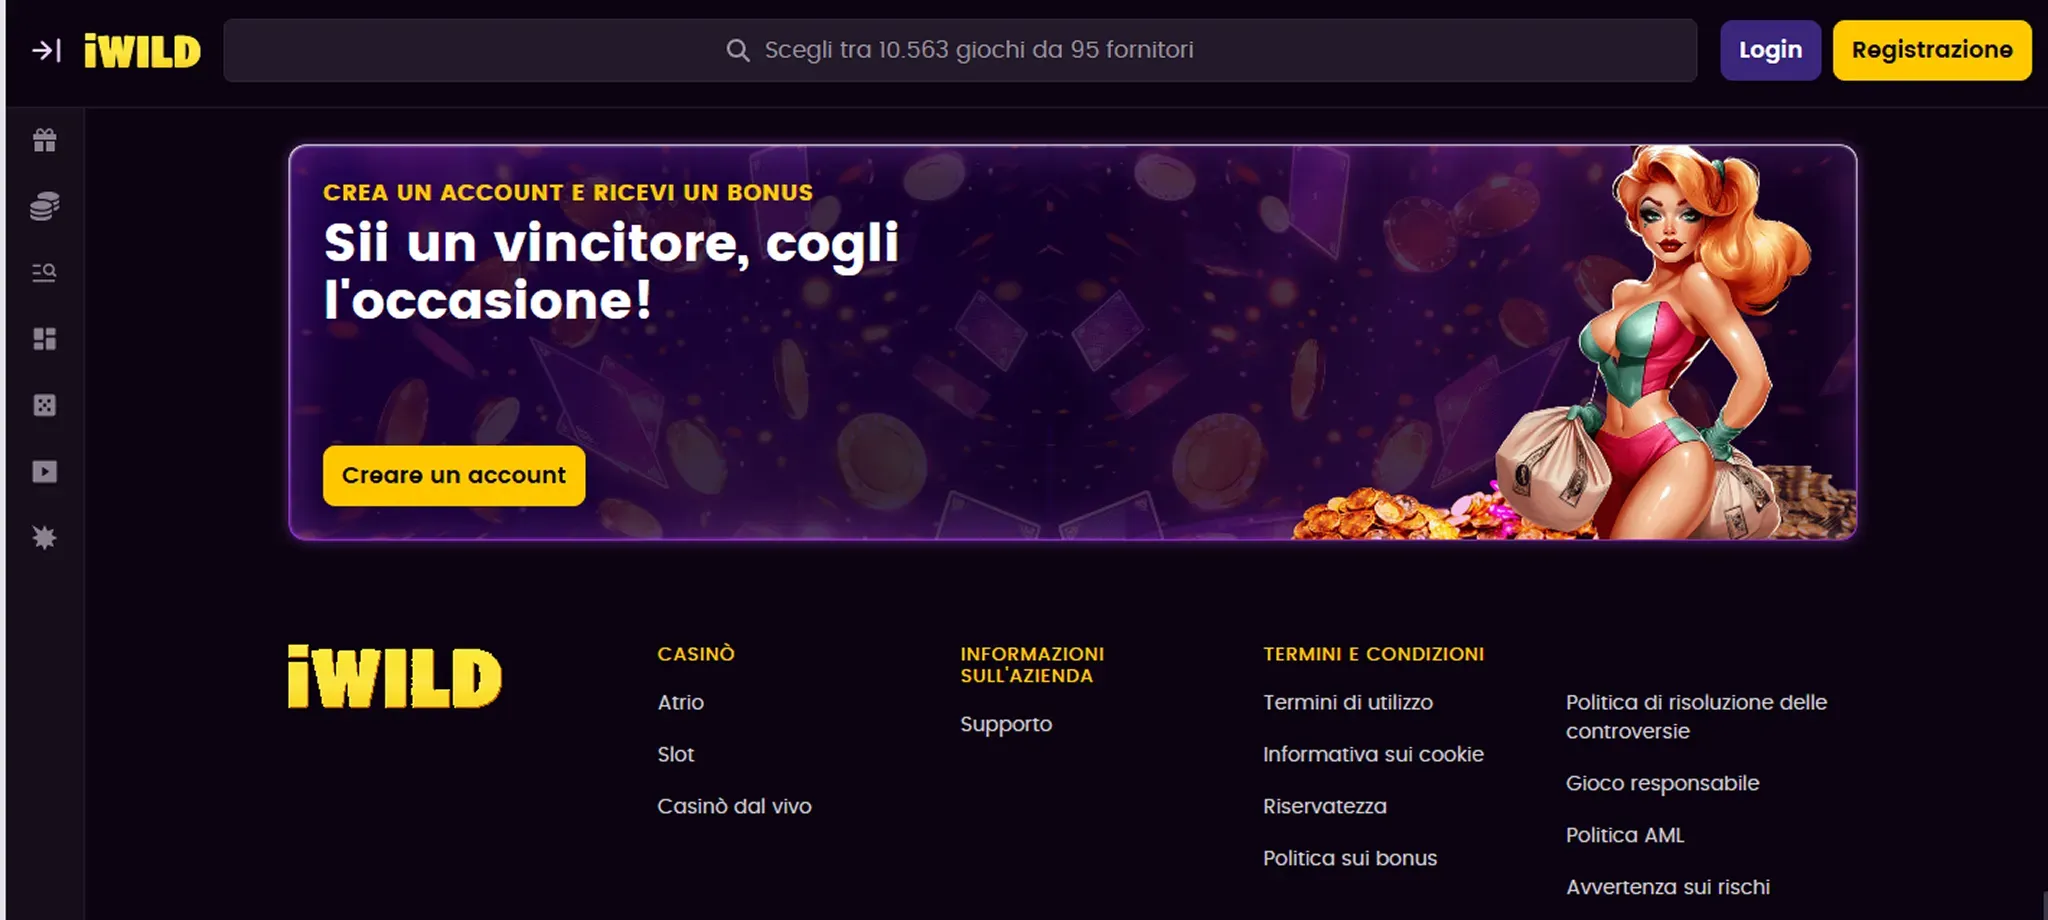Click the iWILD logo in header
This screenshot has width=2048, height=920.
(142, 51)
